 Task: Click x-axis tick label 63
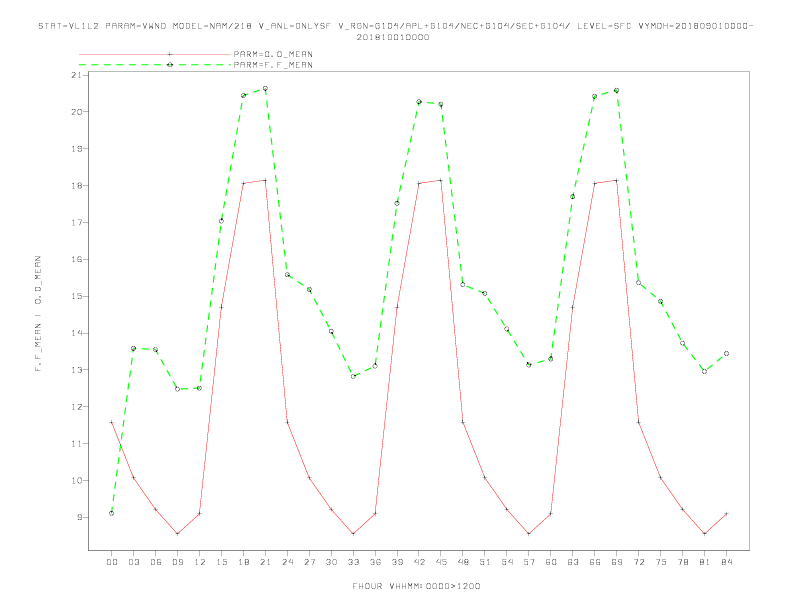coord(573,562)
